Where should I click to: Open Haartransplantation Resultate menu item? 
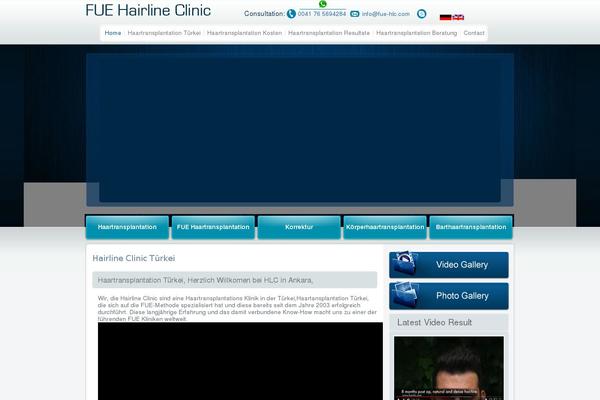pos(329,33)
